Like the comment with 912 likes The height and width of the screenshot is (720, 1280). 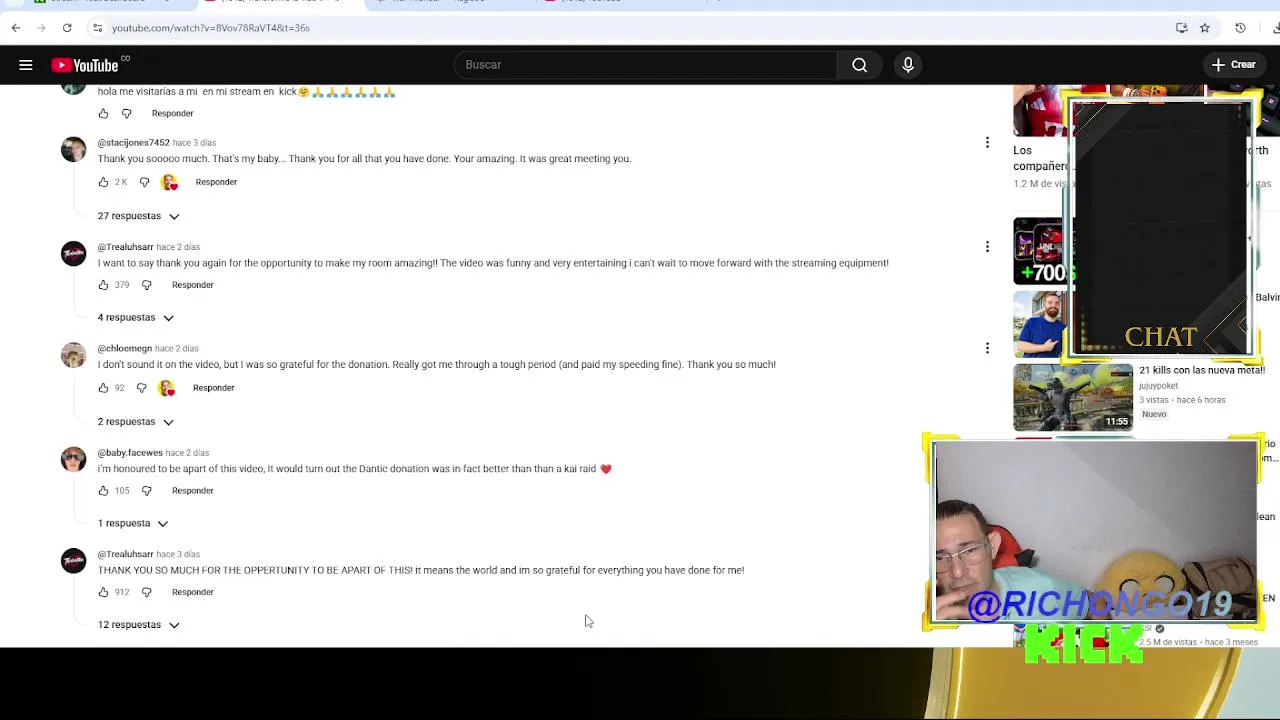(x=103, y=592)
